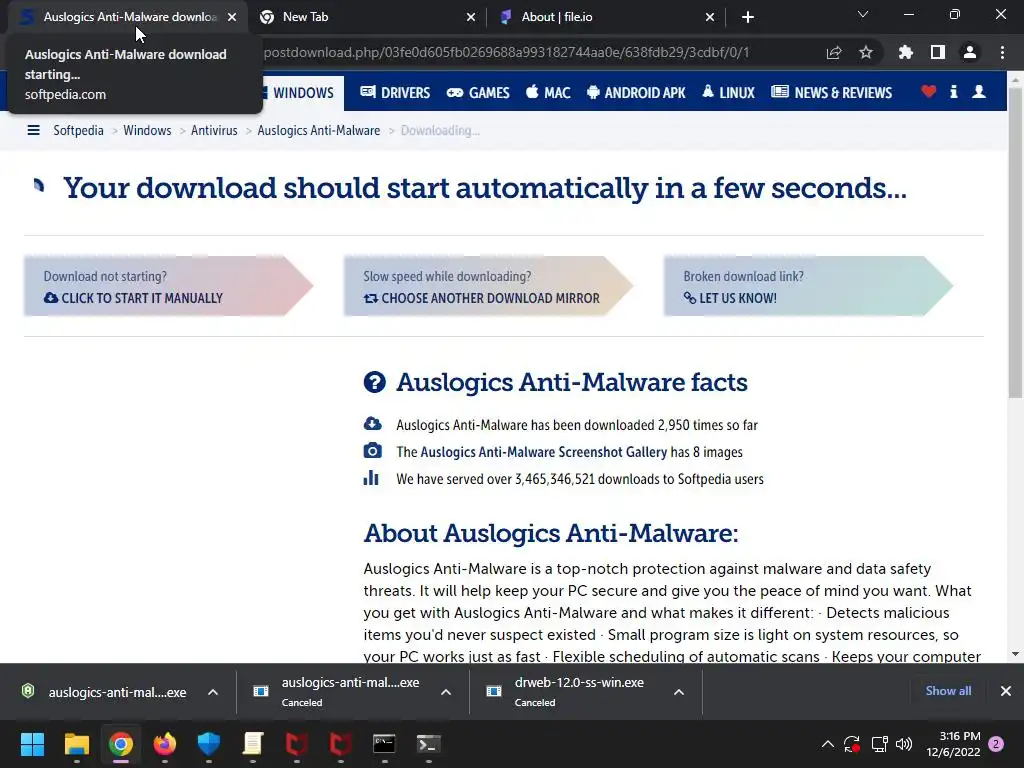The height and width of the screenshot is (768, 1024).
Task: Show hidden system tray icons
Action: pos(827,744)
